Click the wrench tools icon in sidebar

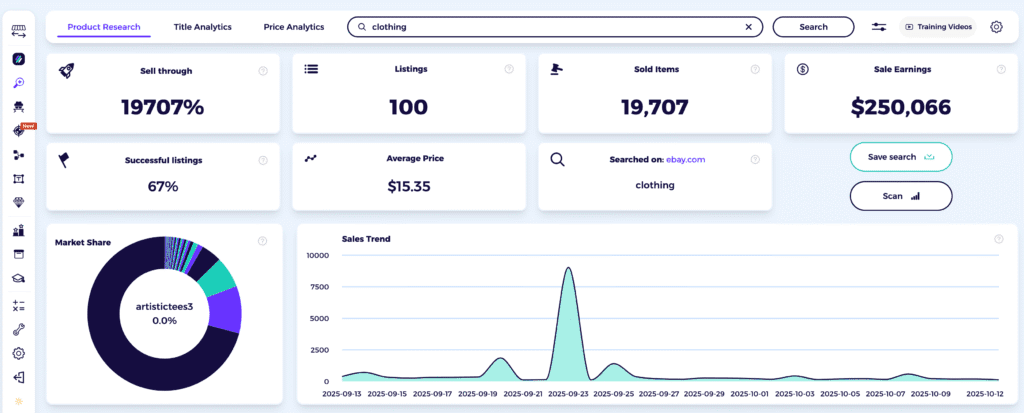point(18,328)
